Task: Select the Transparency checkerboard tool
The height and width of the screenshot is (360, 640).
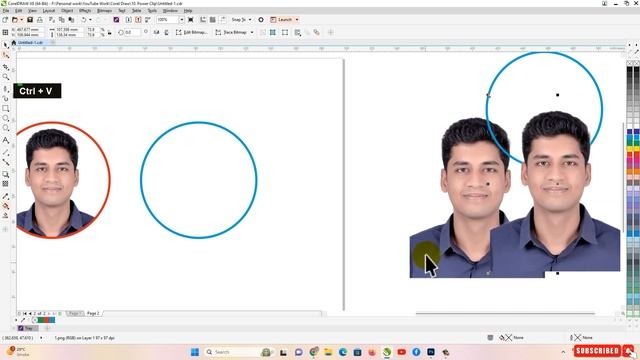Action: pos(6,184)
